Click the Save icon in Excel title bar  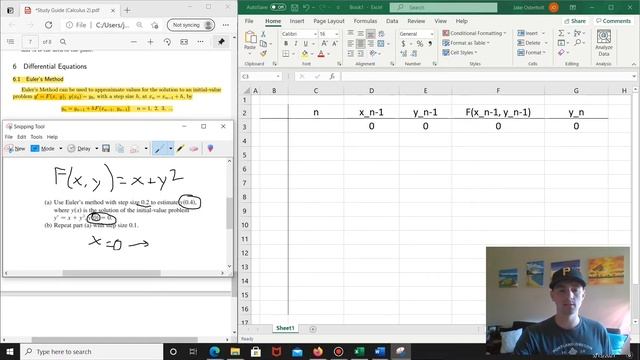pos(295,7)
